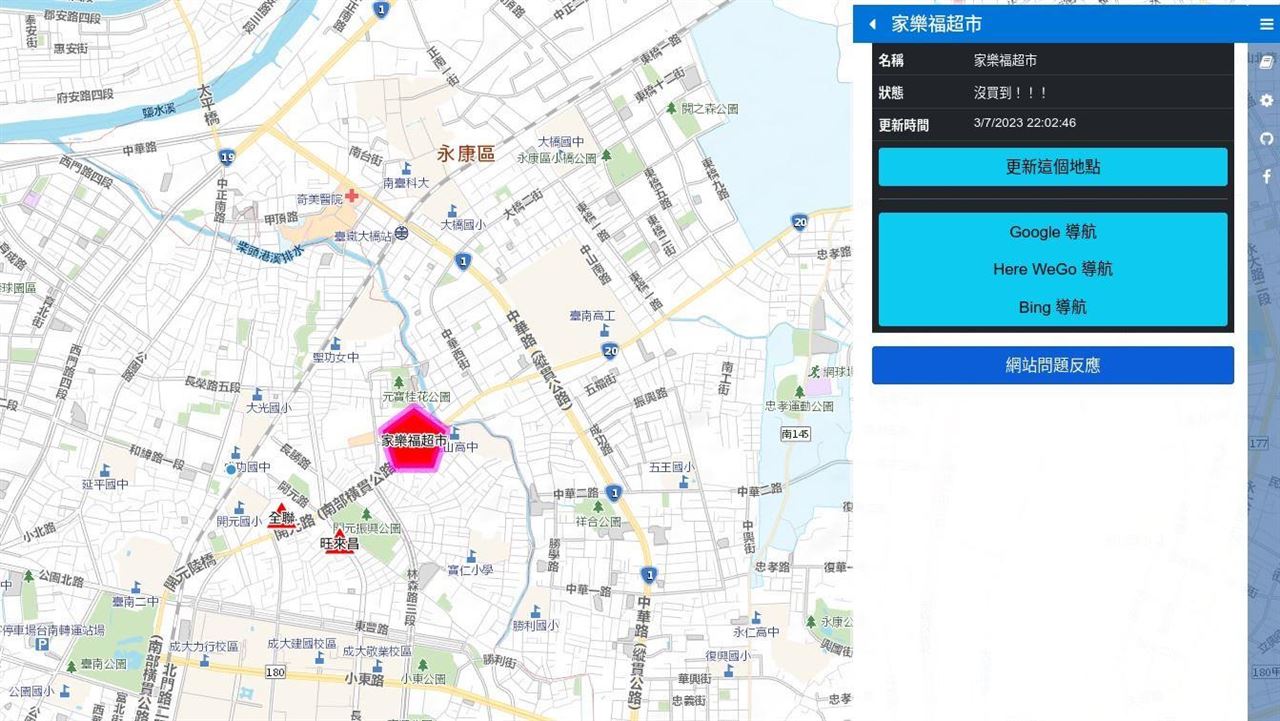Image resolution: width=1280 pixels, height=721 pixels.
Task: Open Here WeGo 導航 navigation link
Action: 1052,269
